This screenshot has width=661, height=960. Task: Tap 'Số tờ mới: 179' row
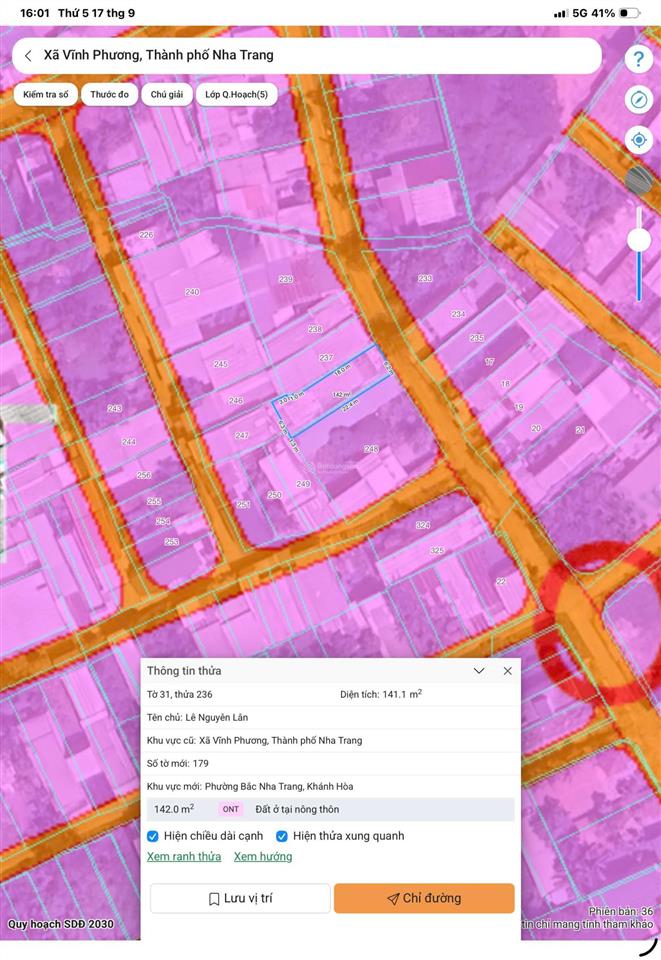coord(330,763)
